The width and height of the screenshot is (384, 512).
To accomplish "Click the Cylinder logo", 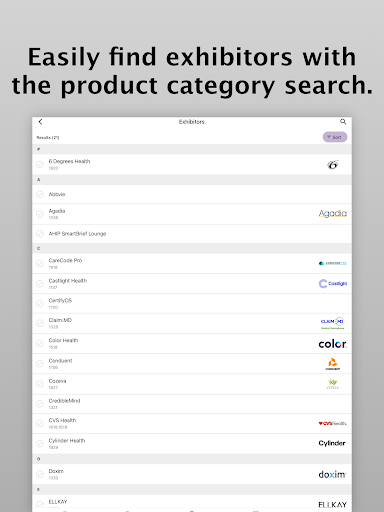I will [x=332, y=443].
